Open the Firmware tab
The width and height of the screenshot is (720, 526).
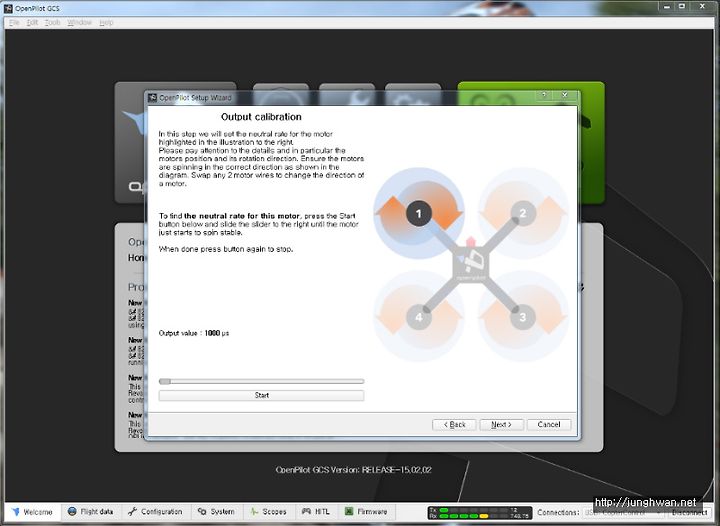point(366,512)
